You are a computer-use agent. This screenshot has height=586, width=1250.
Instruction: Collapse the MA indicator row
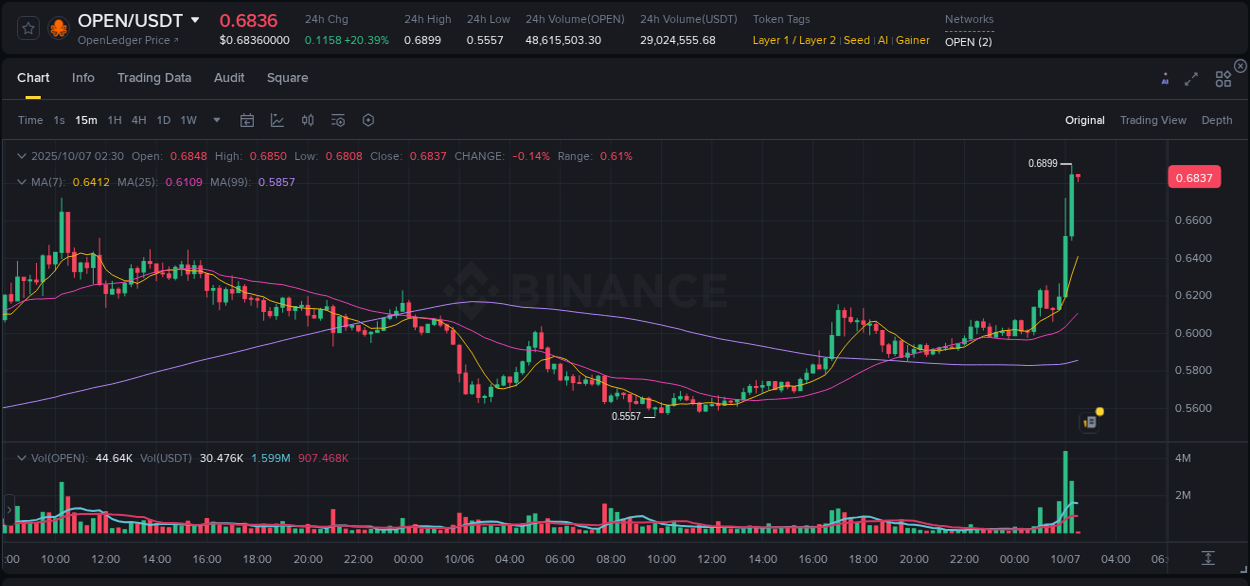click(x=22, y=182)
